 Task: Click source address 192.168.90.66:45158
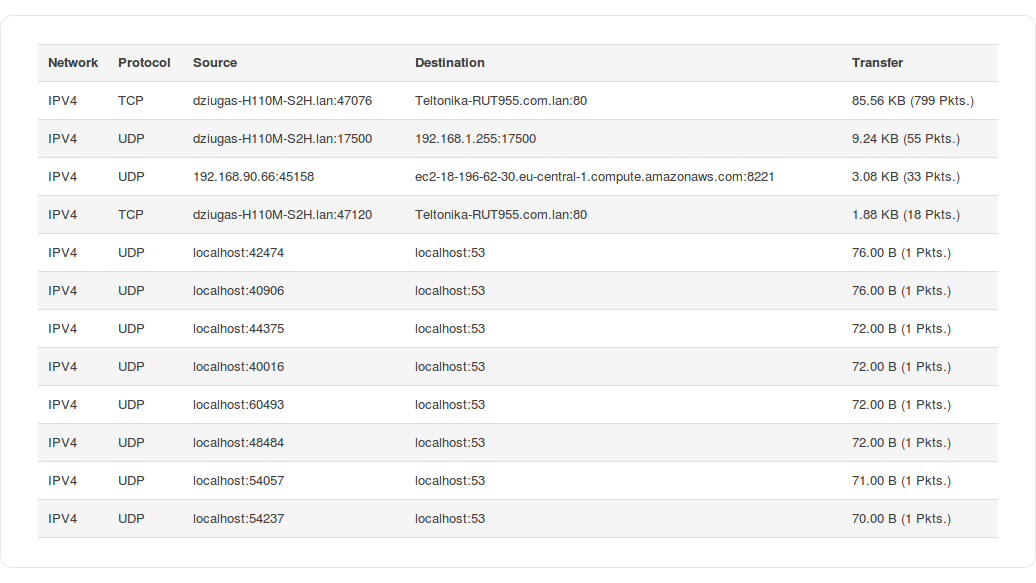(x=253, y=177)
